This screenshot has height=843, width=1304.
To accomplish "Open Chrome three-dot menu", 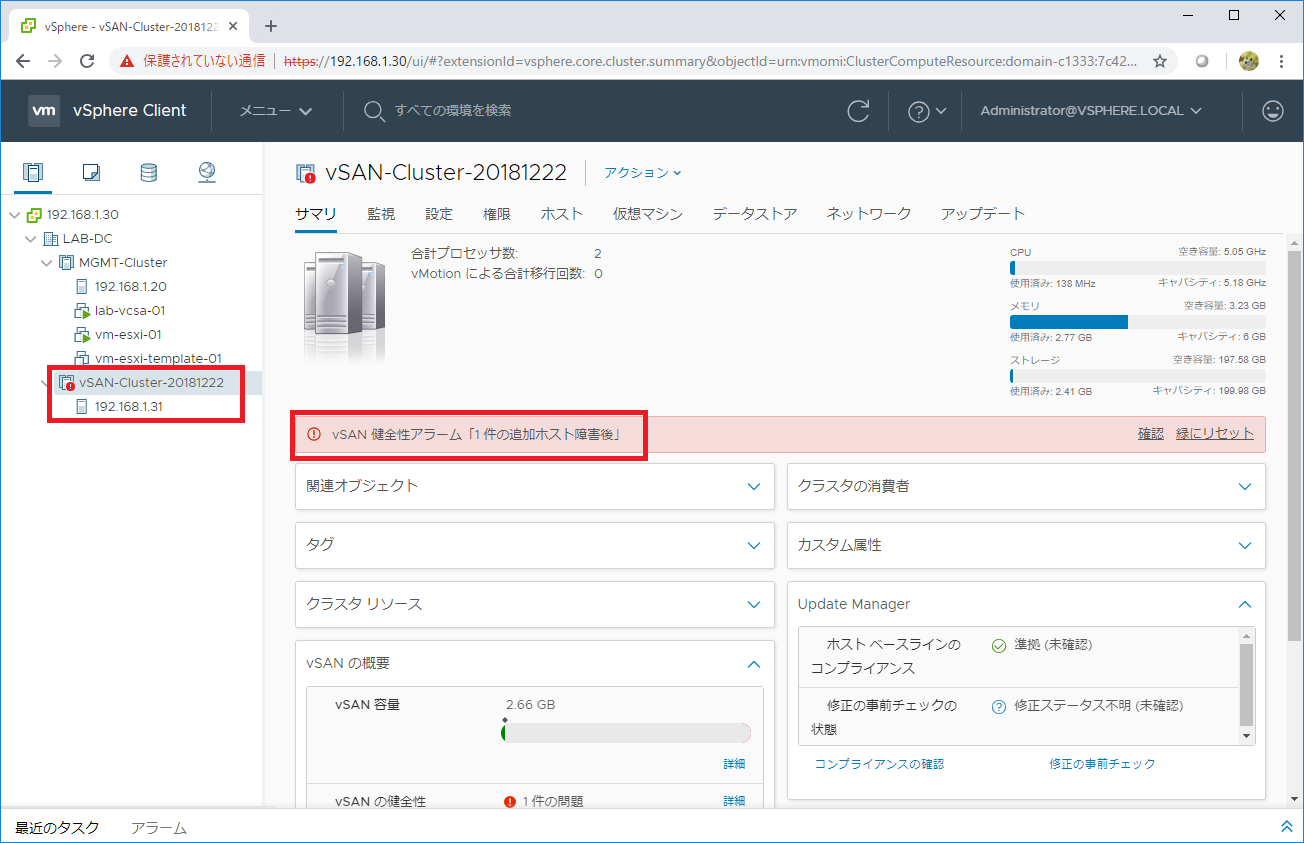I will coord(1281,61).
